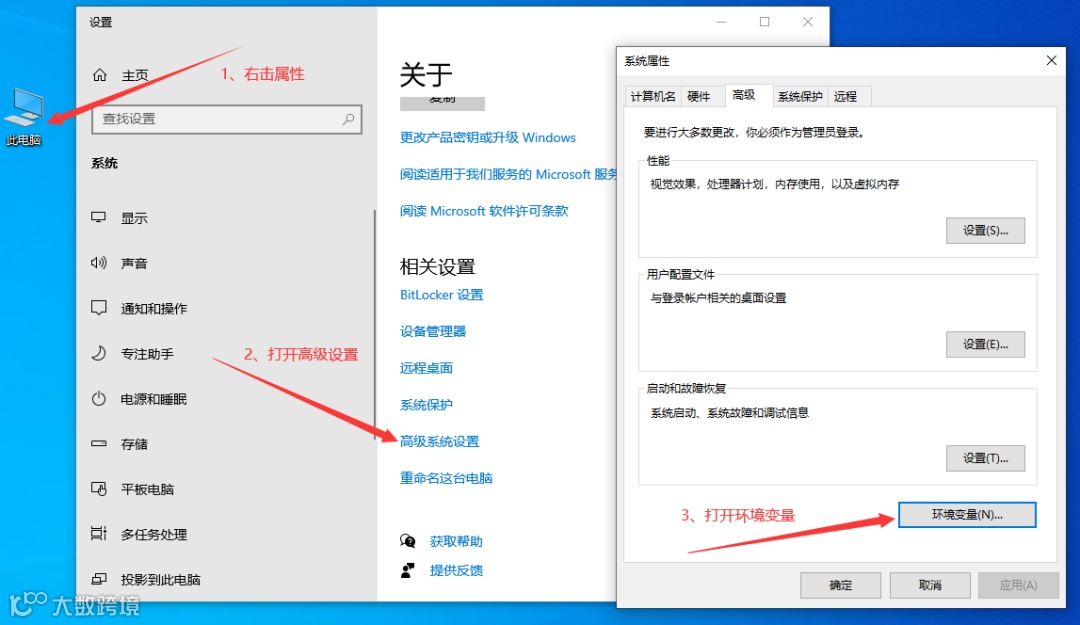Viewport: 1080px width, 625px height.
Task: Open 环境变量(N)... button
Action: point(967,515)
